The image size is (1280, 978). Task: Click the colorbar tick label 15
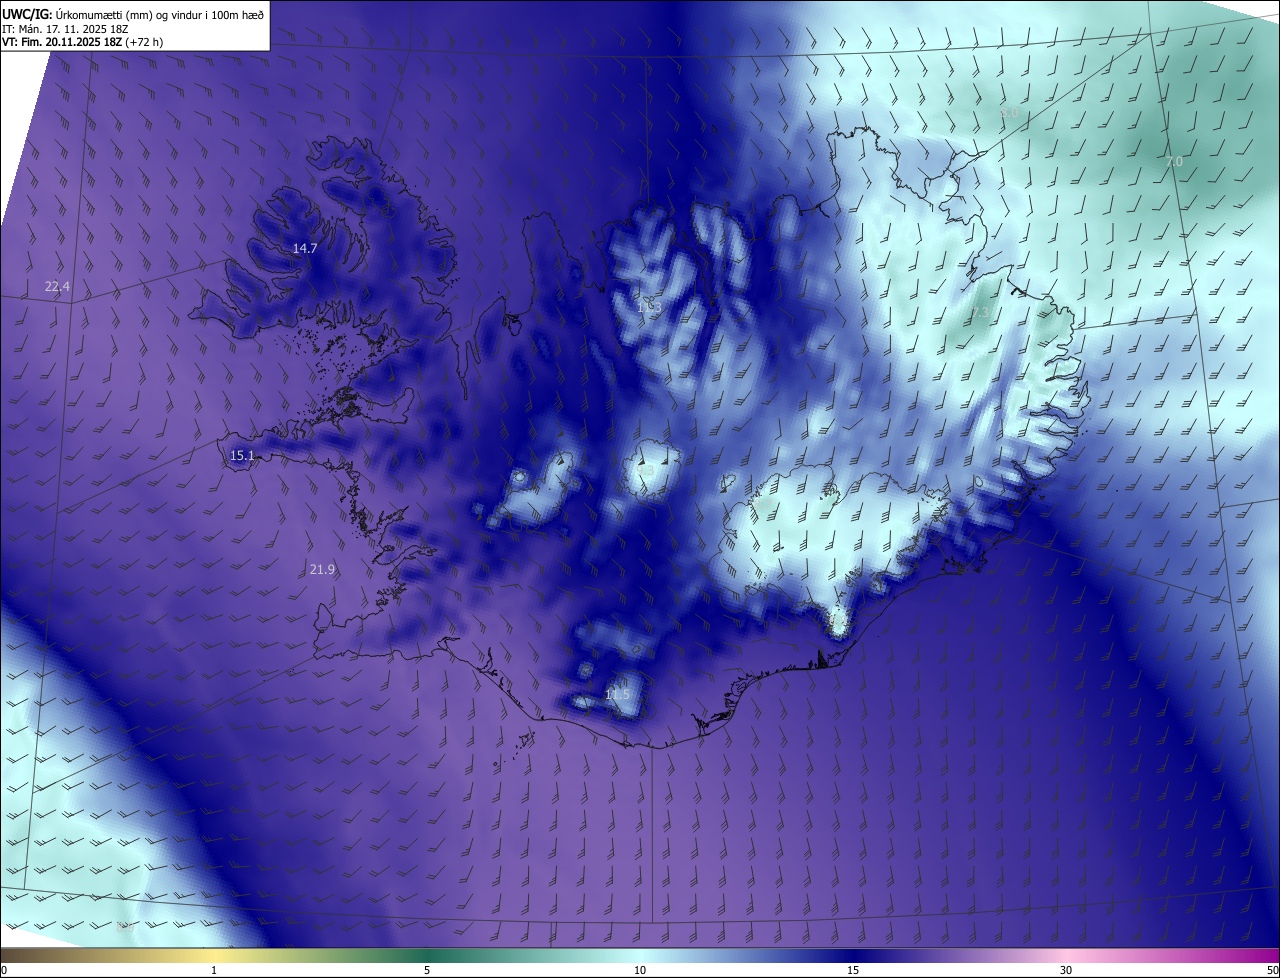[853, 970]
